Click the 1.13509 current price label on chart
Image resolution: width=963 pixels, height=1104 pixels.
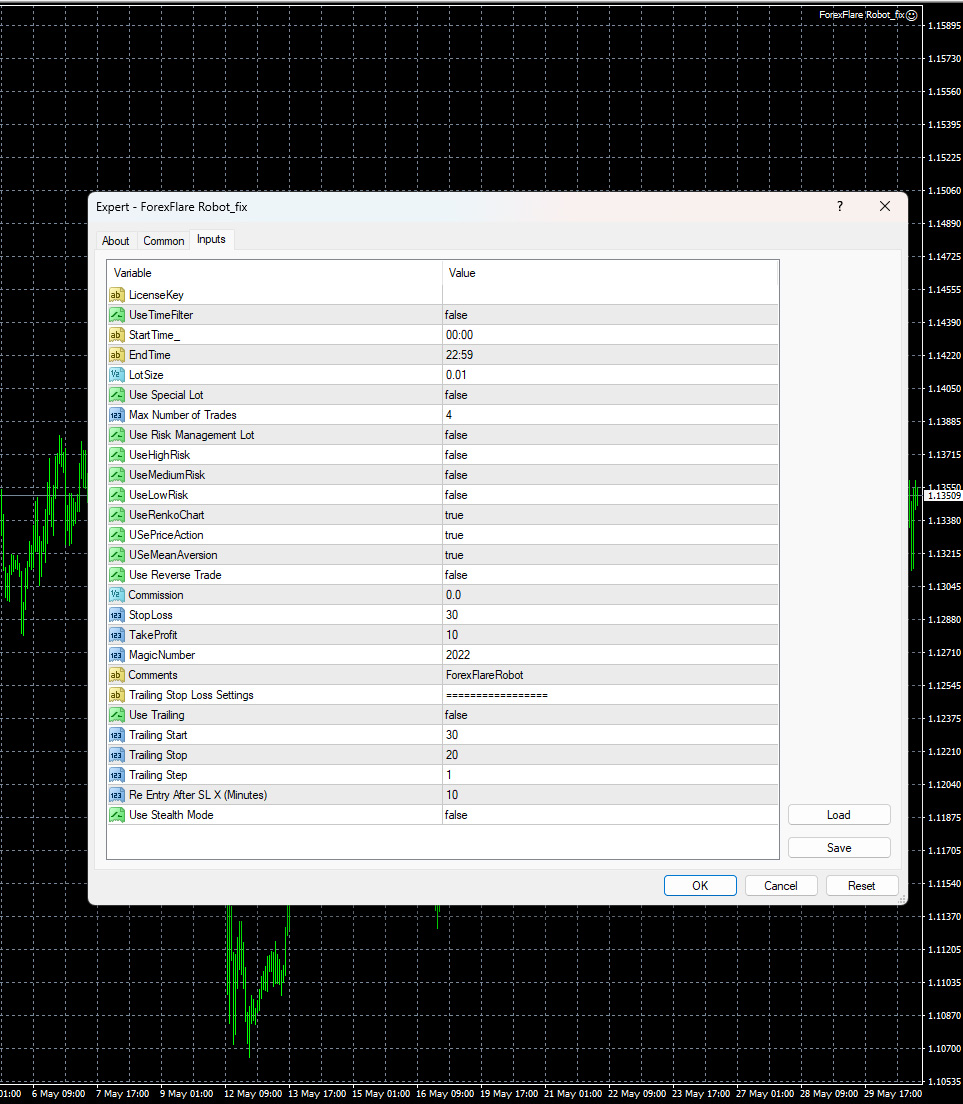pos(943,496)
